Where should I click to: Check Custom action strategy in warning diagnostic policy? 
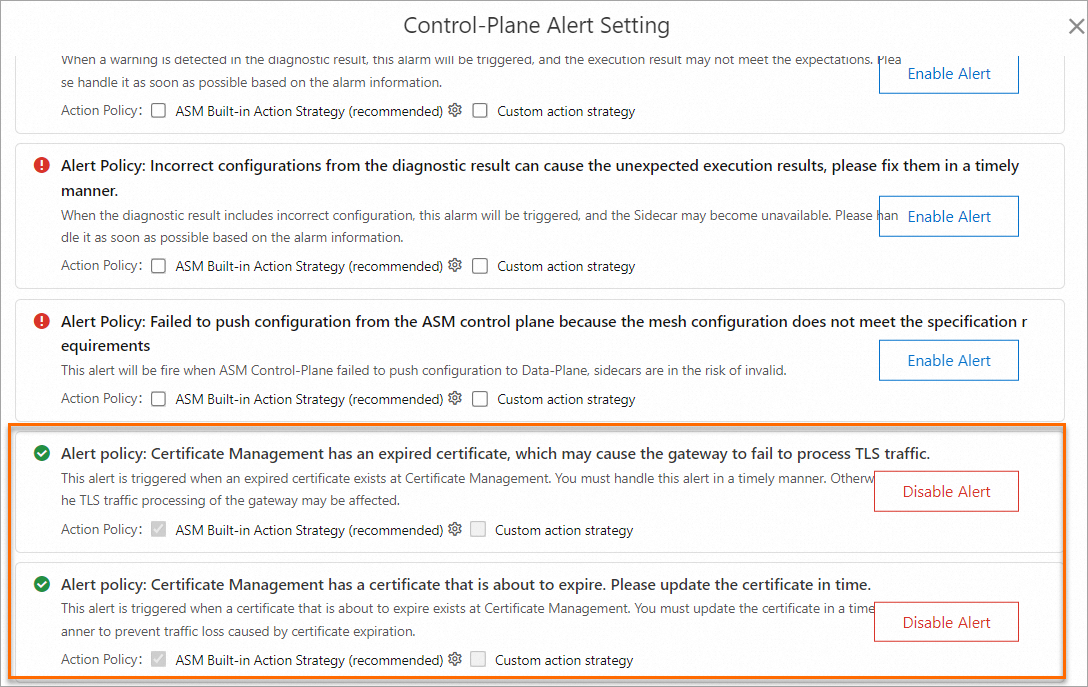[480, 111]
